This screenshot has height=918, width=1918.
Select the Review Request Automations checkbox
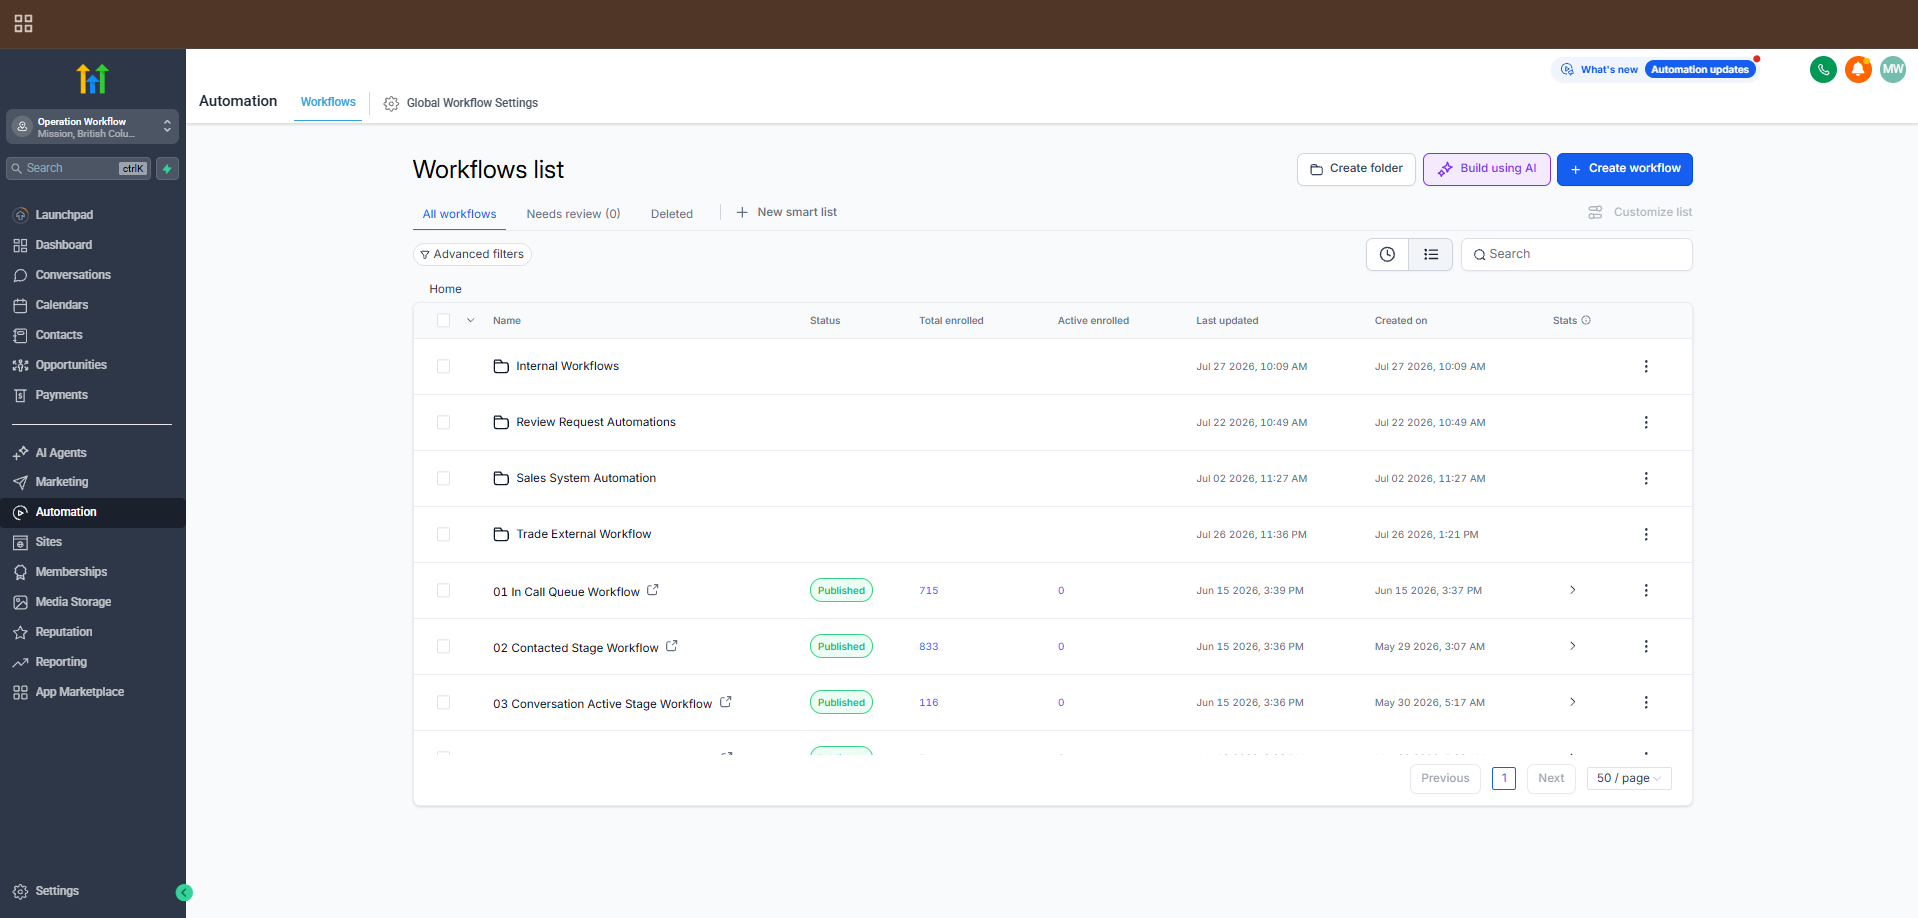443,422
